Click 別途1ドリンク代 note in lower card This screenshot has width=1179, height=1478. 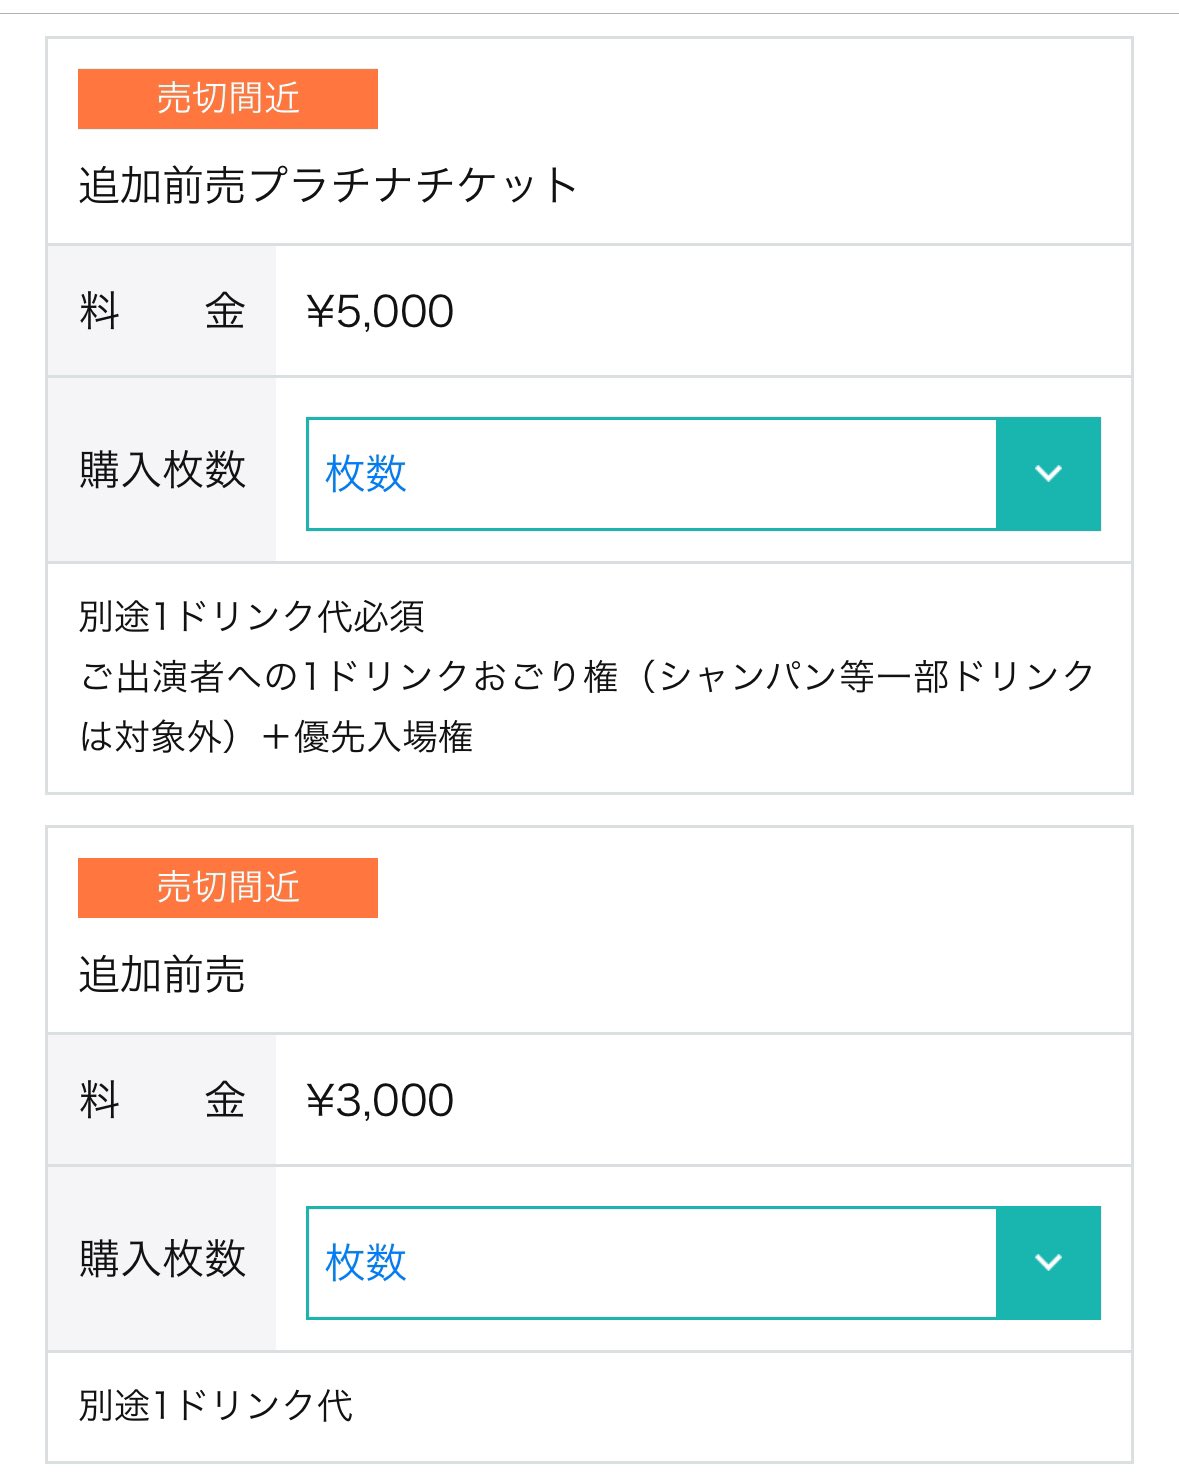coord(216,1406)
